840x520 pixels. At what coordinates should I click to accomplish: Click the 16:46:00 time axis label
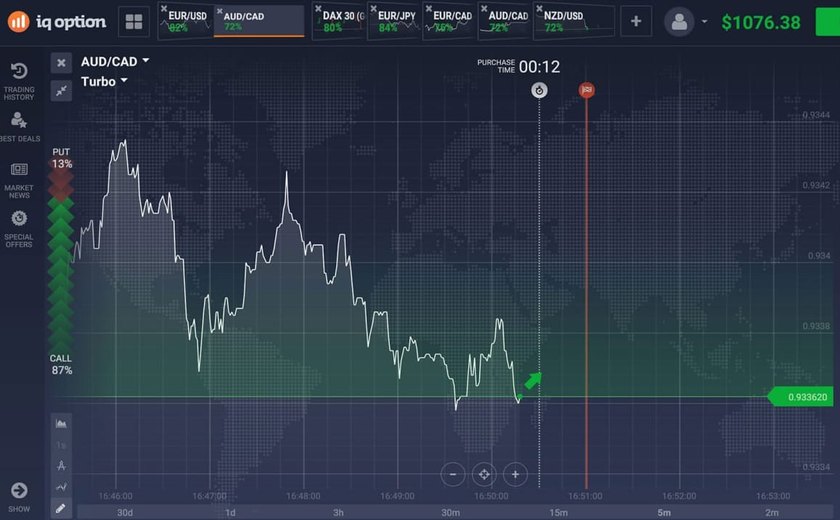[115, 496]
